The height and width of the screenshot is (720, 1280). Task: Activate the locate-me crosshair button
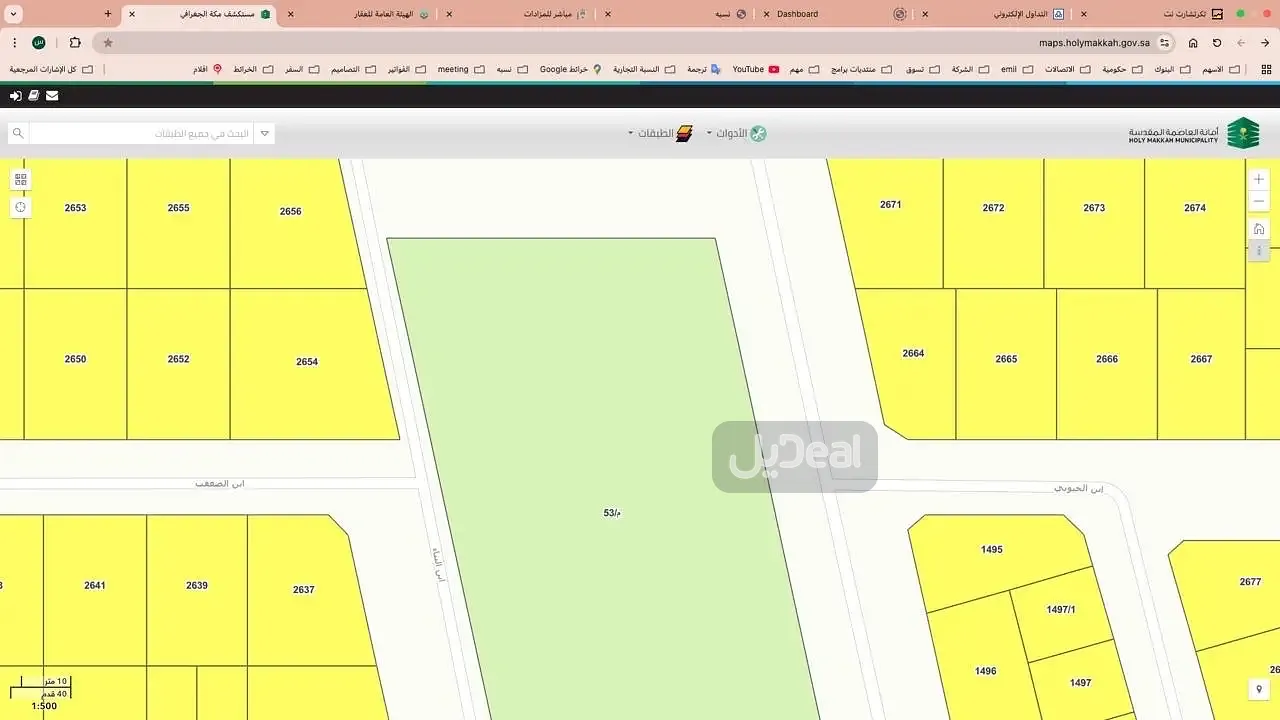[20, 207]
